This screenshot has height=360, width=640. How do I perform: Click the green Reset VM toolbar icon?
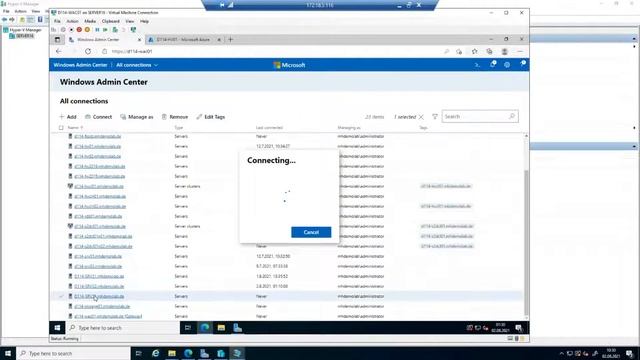pyautogui.click(x=105, y=30)
